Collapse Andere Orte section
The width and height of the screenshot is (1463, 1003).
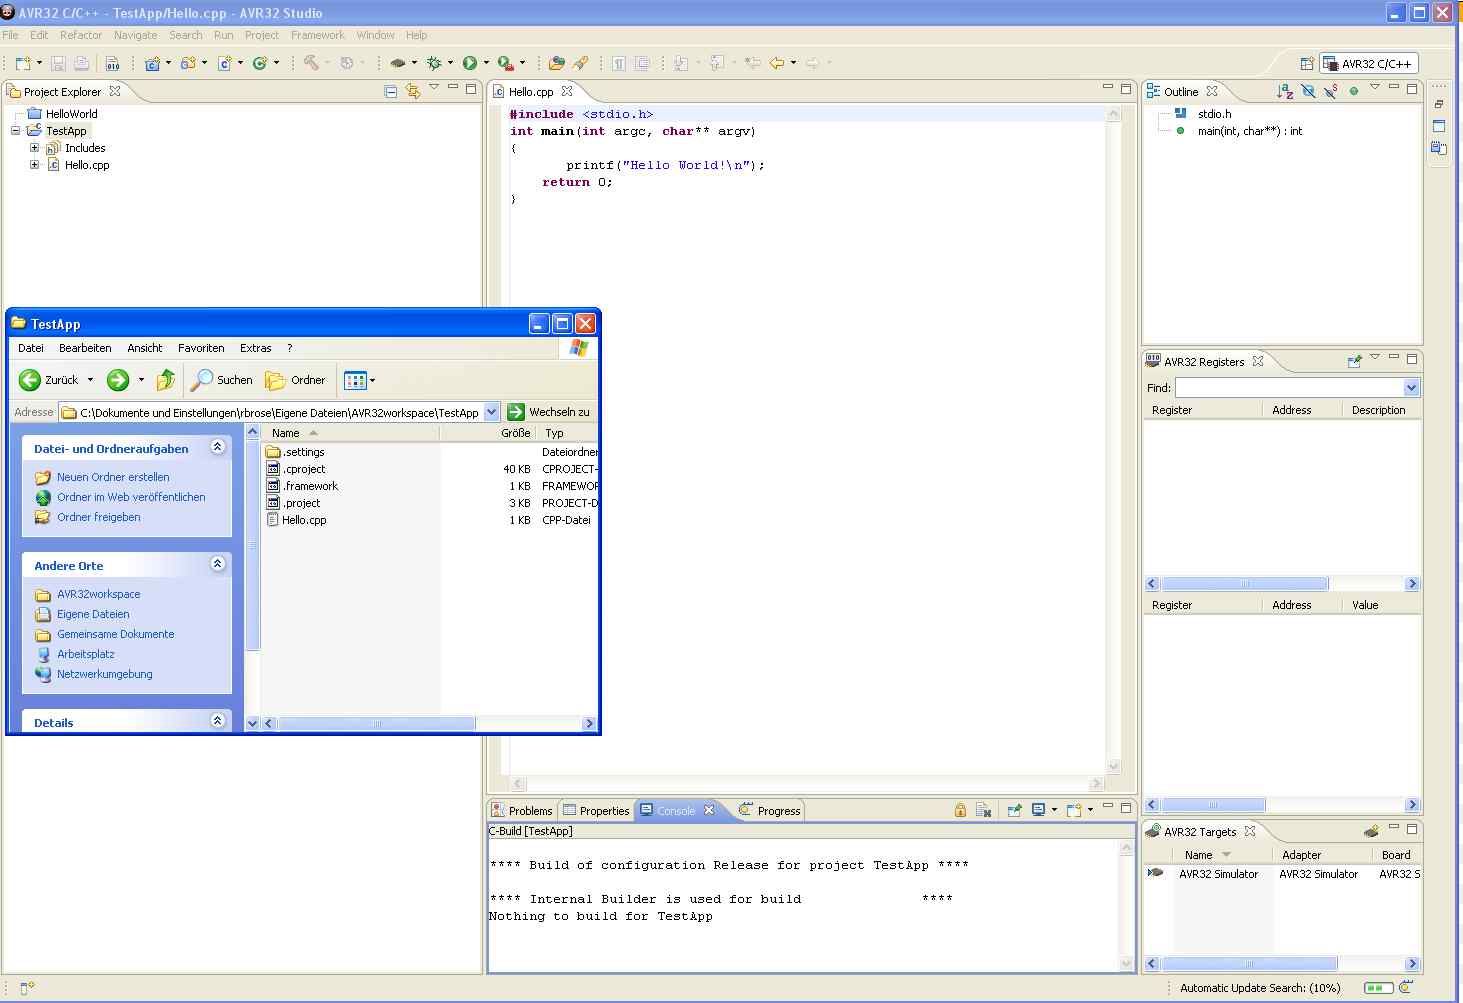click(x=217, y=564)
